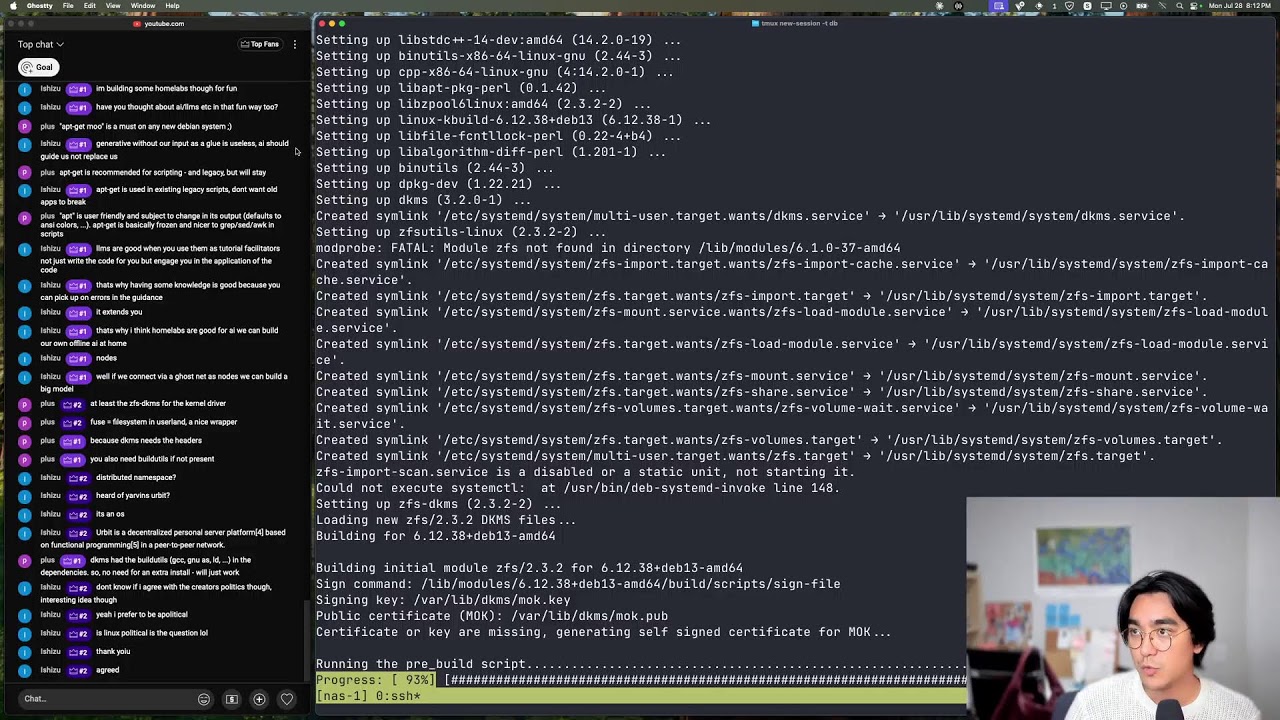Open Control Center in the menu bar
Image resolution: width=1280 pixels, height=720 pixels.
(1193, 6)
